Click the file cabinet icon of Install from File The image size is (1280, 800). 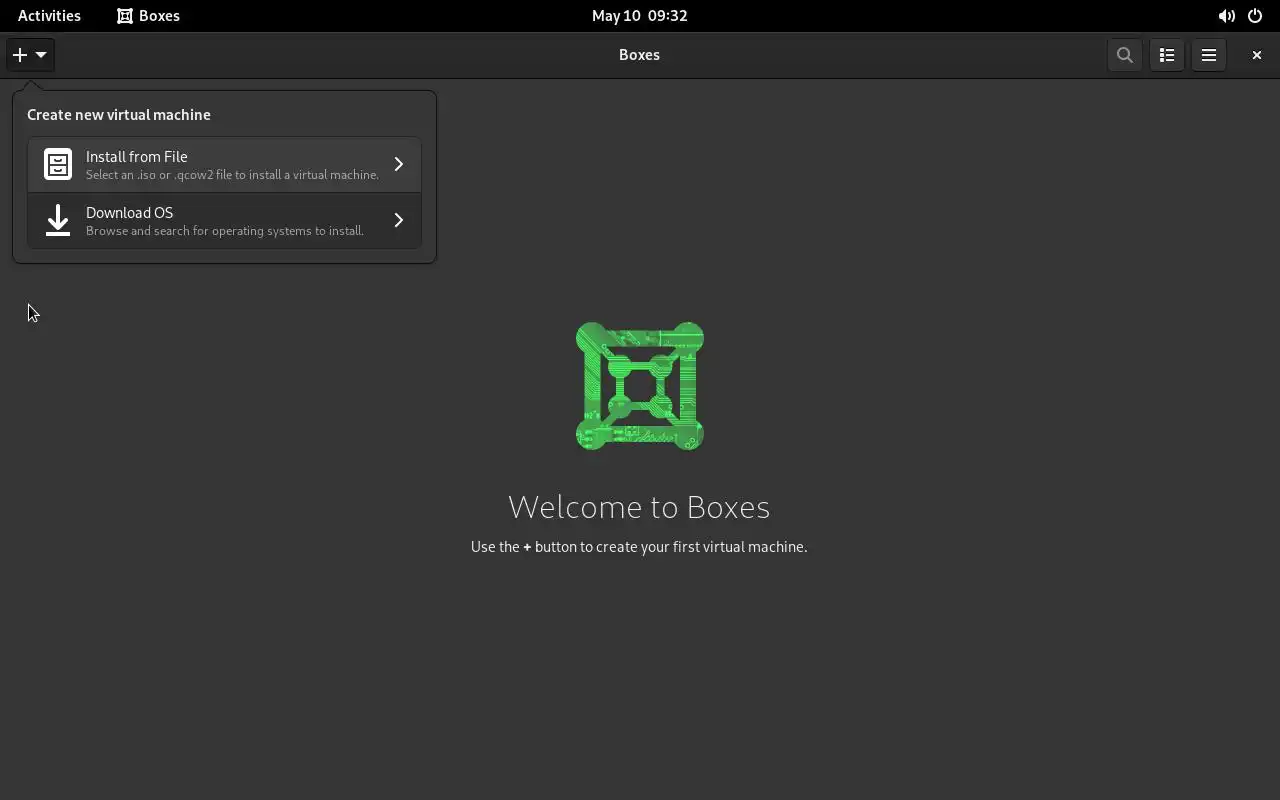click(58, 164)
